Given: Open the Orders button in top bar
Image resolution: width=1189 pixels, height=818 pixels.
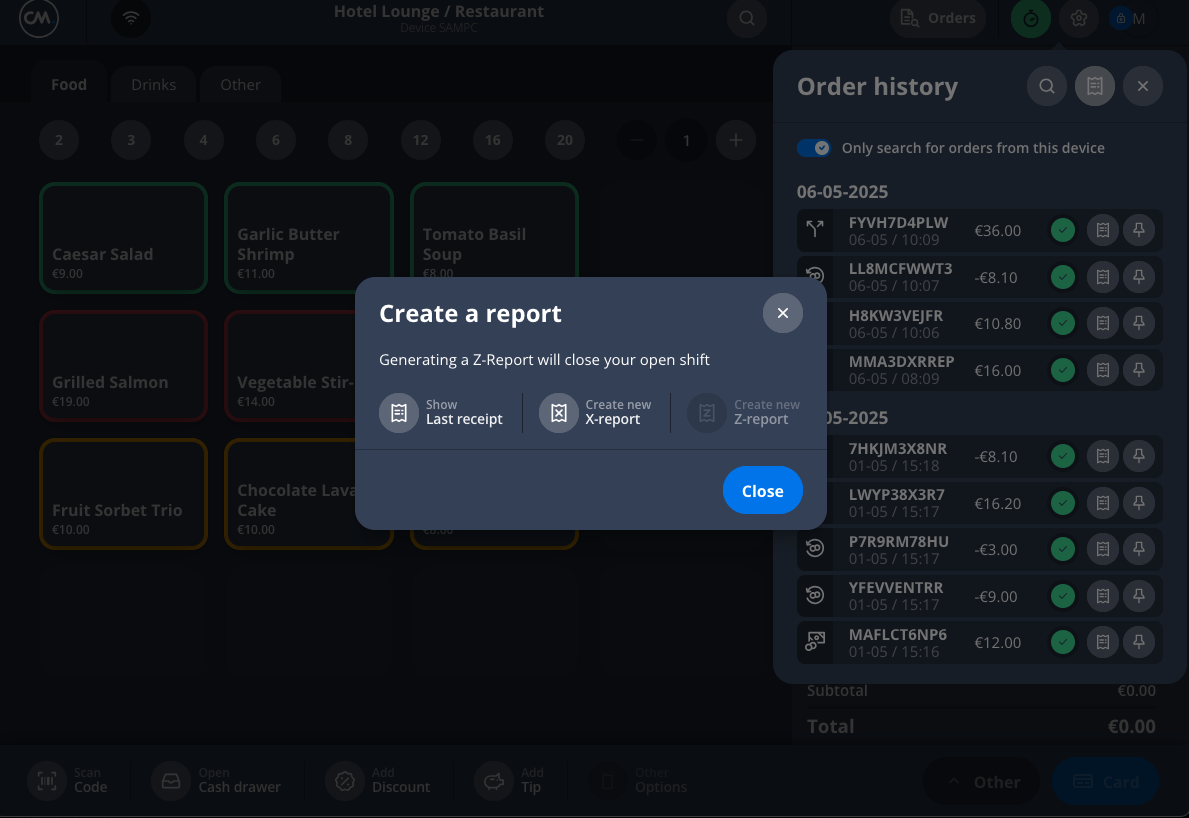Looking at the screenshot, I should pos(937,18).
